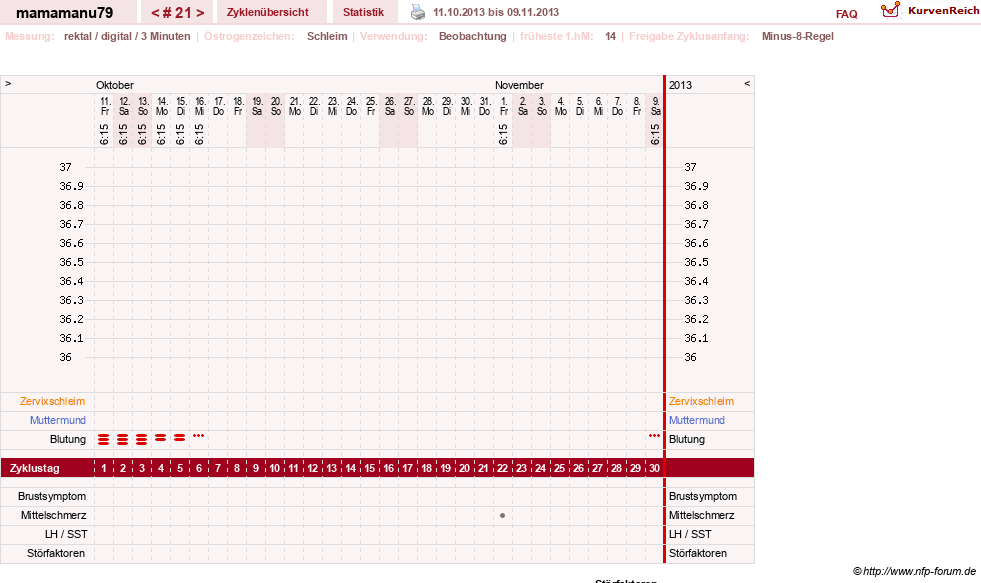981x583 pixels.
Task: Click the left Blutung row label
Action: [68, 439]
